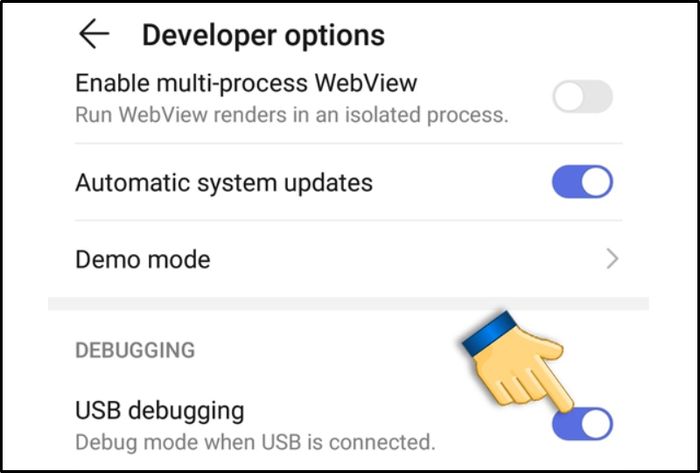Screen dimensions: 700x473
Task: Click "Run WebView renders in an isolated process" text
Action: [x=292, y=115]
